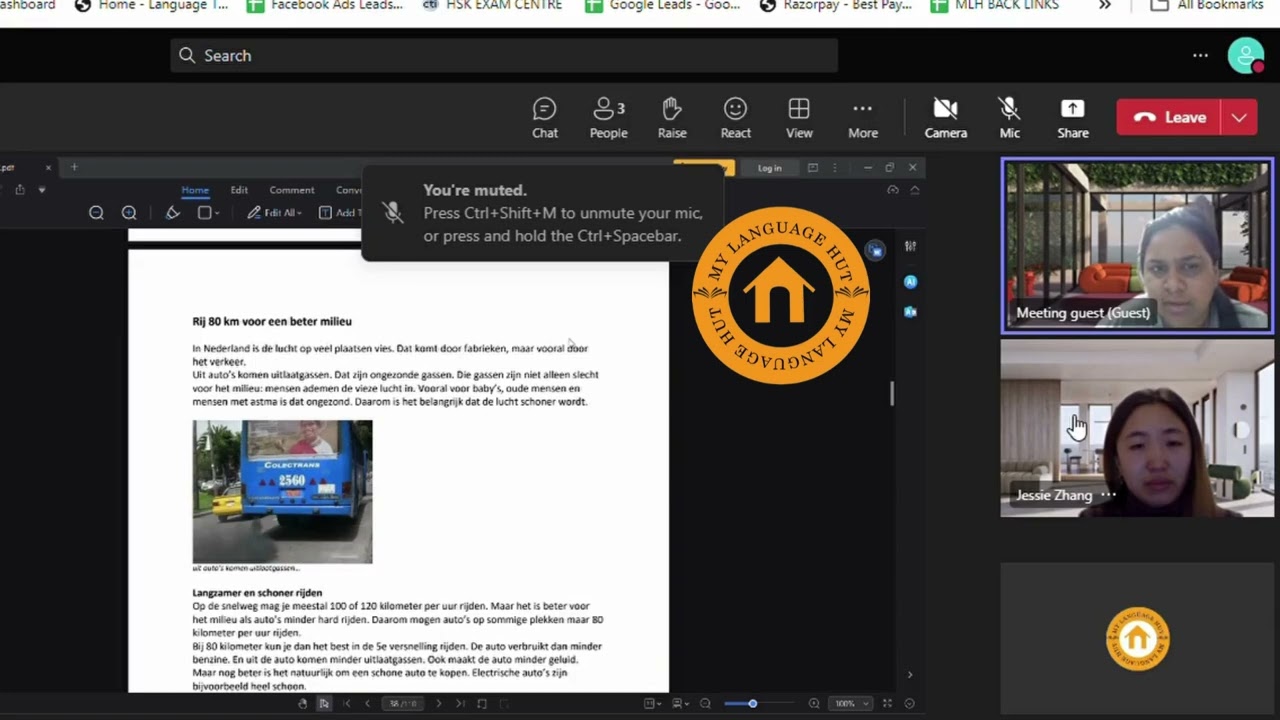
Task: Select the hand tool in status bar
Action: [x=302, y=704]
